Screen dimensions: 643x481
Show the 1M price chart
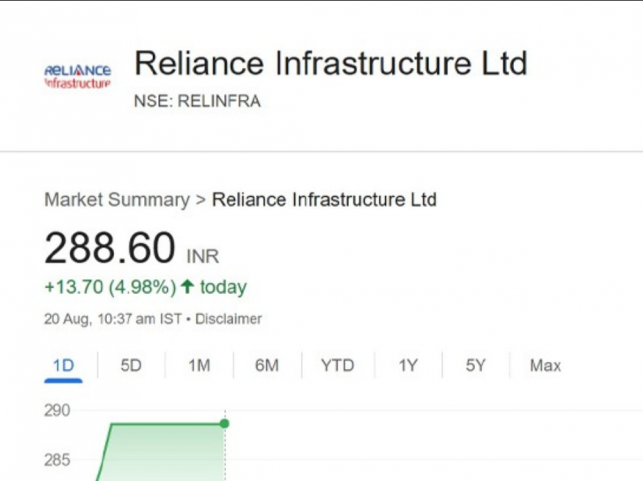coord(199,366)
